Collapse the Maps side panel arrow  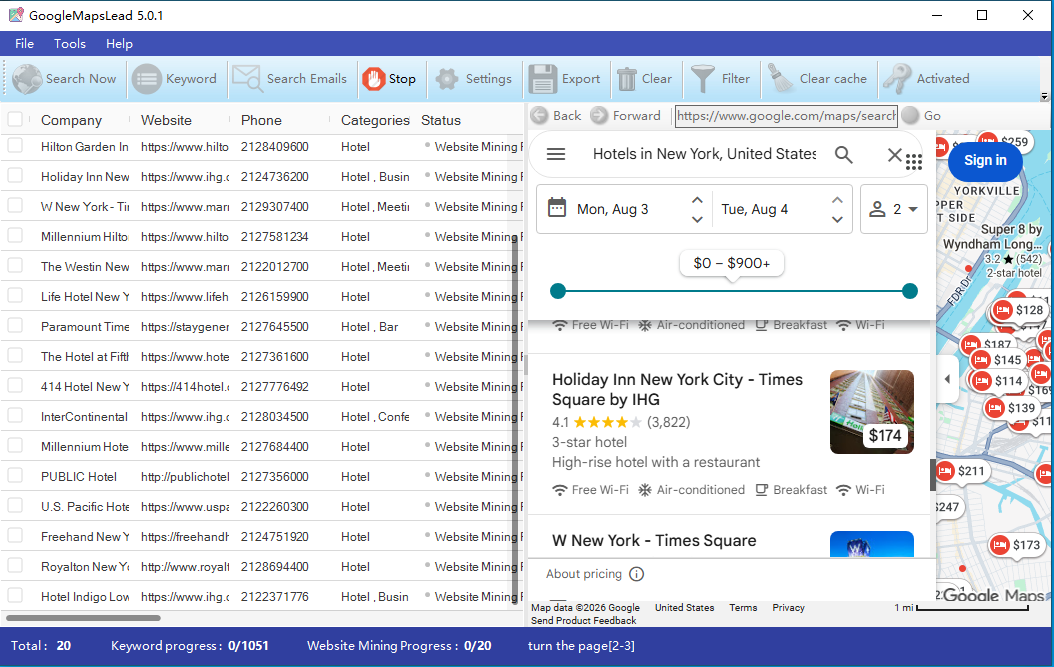click(x=947, y=379)
